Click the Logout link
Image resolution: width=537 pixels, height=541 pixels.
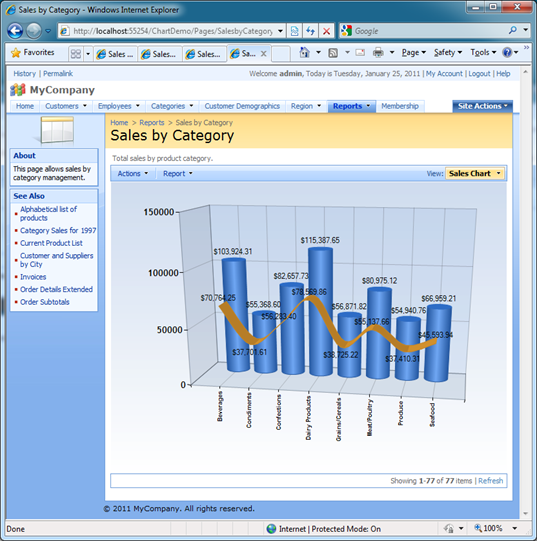point(479,73)
